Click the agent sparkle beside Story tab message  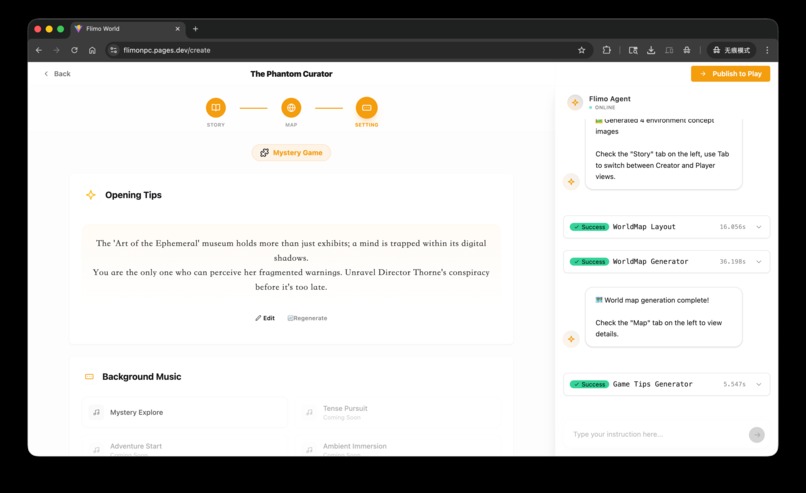click(x=571, y=181)
